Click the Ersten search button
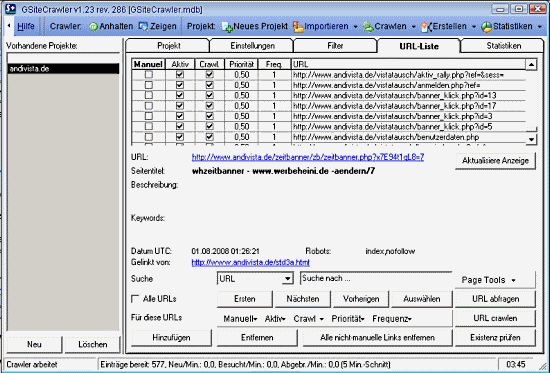The image size is (550, 373). point(245,299)
